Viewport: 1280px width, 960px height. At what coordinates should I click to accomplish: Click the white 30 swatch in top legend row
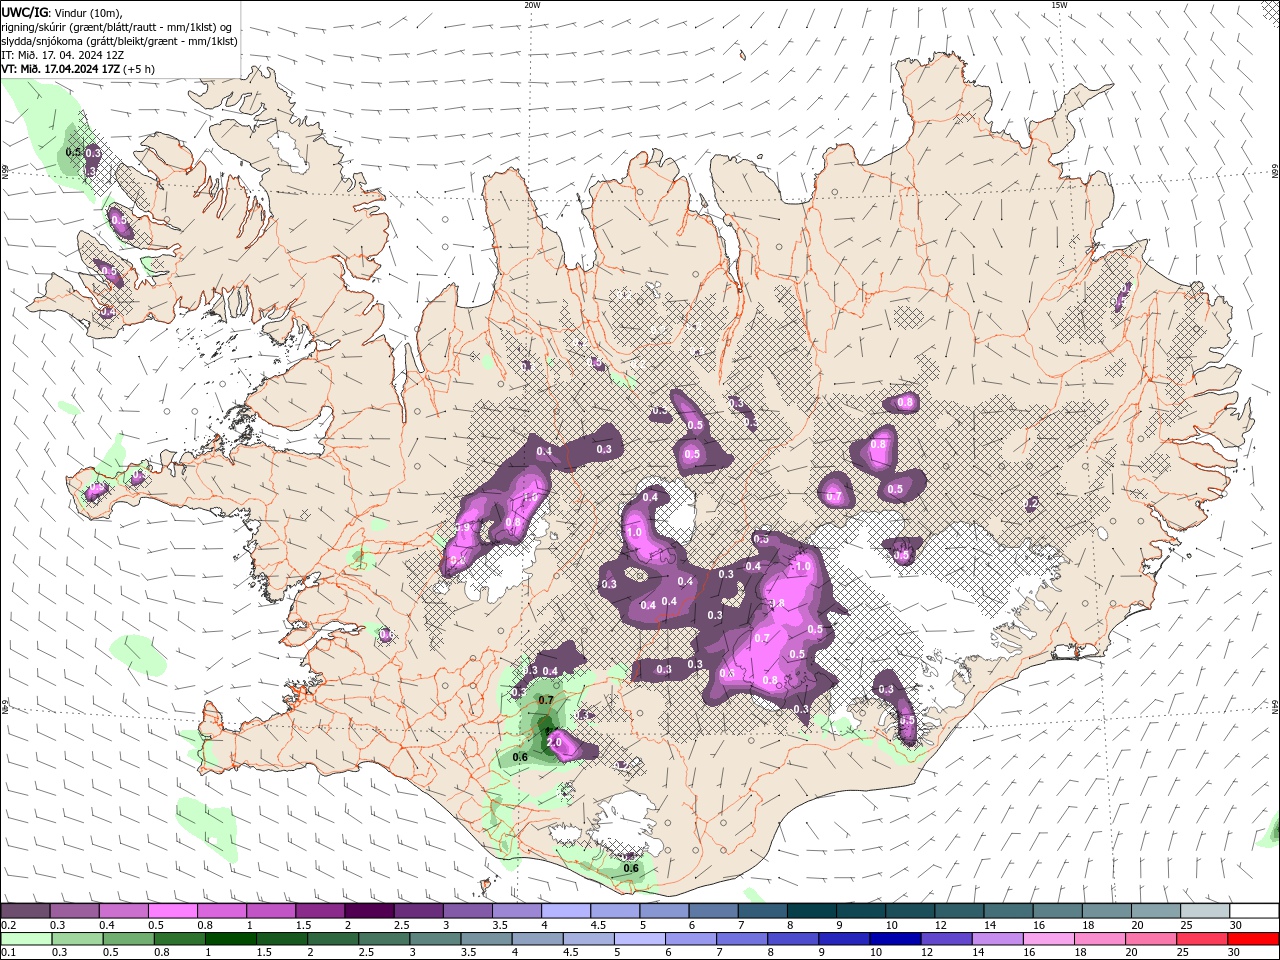coord(1253,911)
